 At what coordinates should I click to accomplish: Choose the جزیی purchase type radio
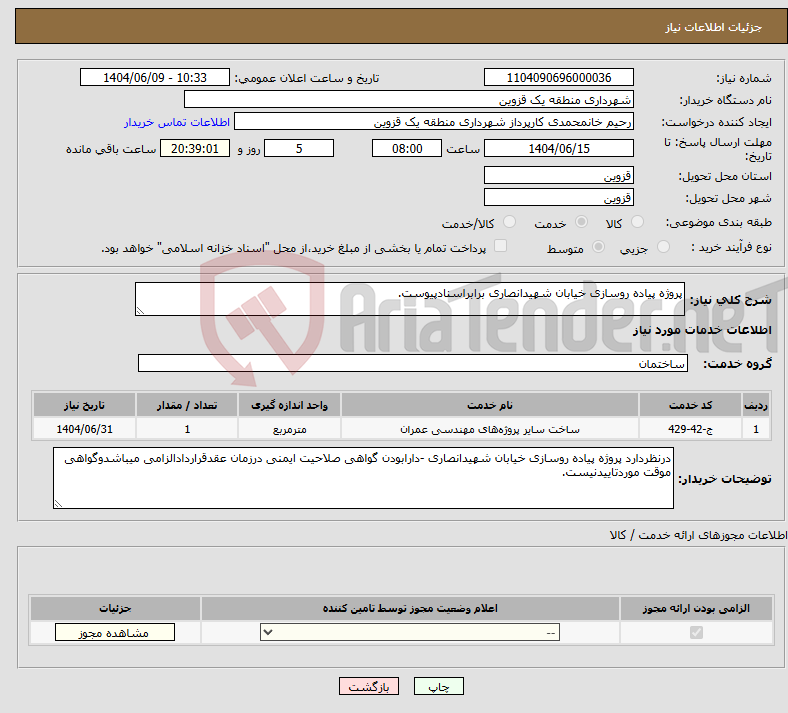tap(663, 246)
